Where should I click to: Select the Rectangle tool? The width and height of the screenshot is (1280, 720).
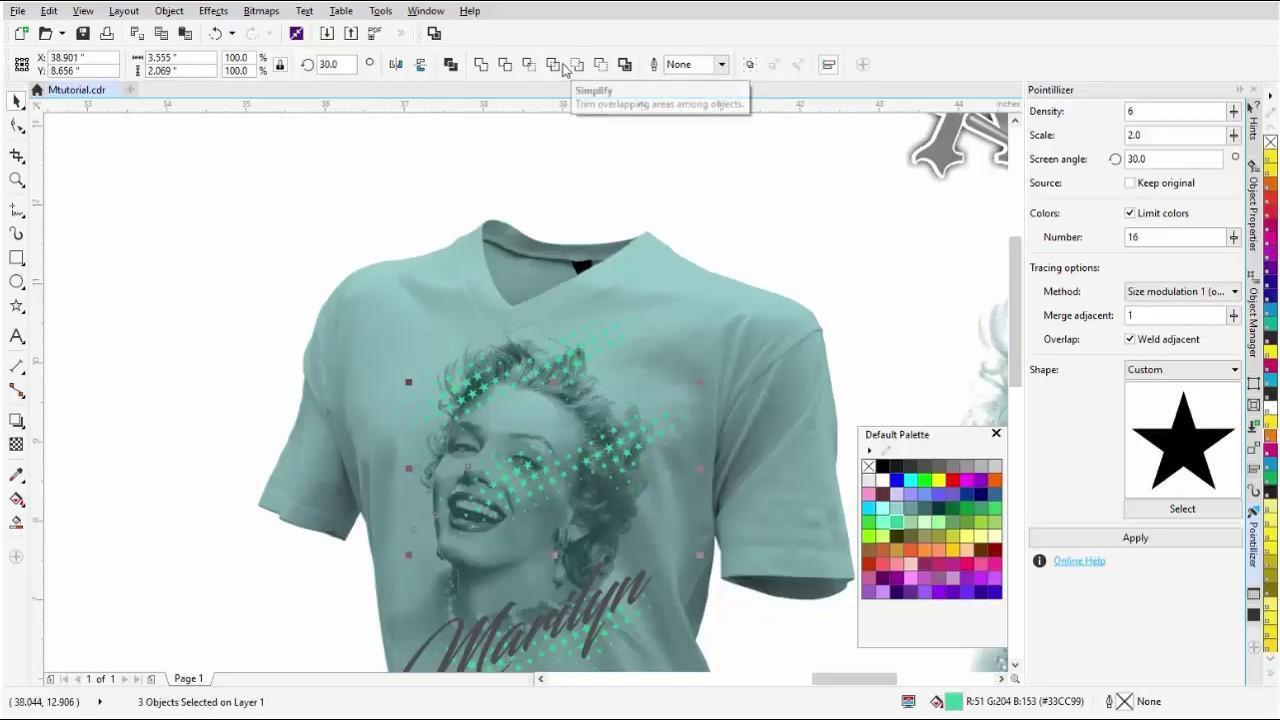point(17,258)
